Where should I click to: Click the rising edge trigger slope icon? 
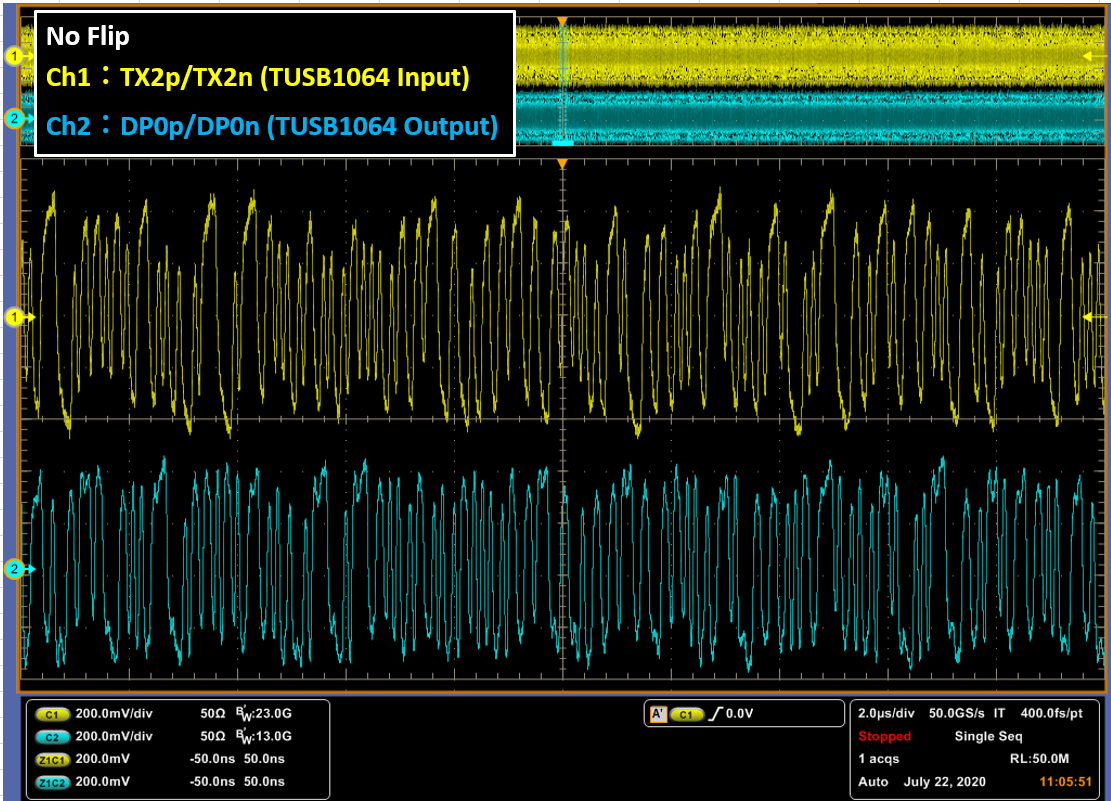pyautogui.click(x=713, y=714)
